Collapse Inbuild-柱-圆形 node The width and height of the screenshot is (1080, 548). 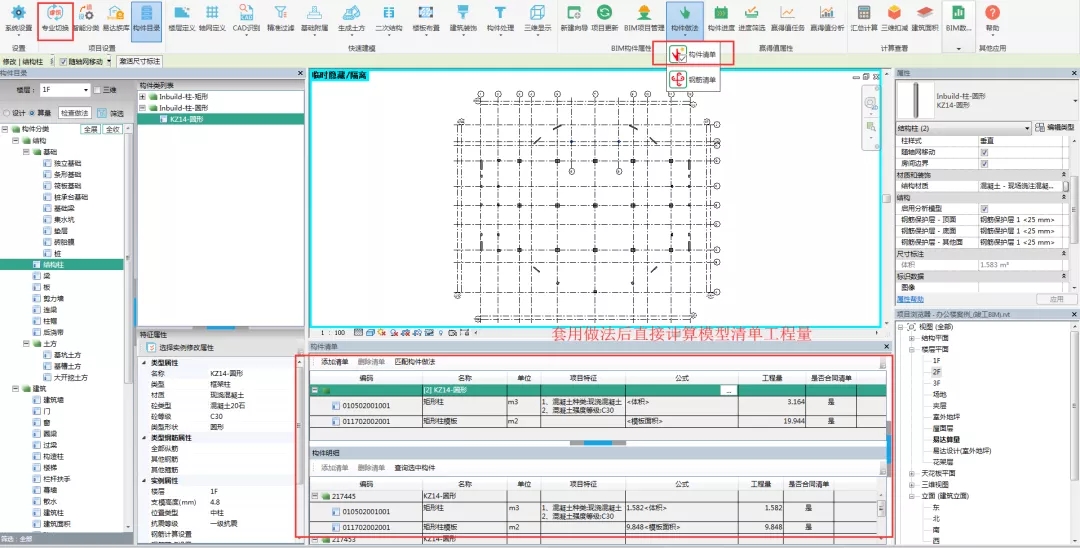click(143, 108)
